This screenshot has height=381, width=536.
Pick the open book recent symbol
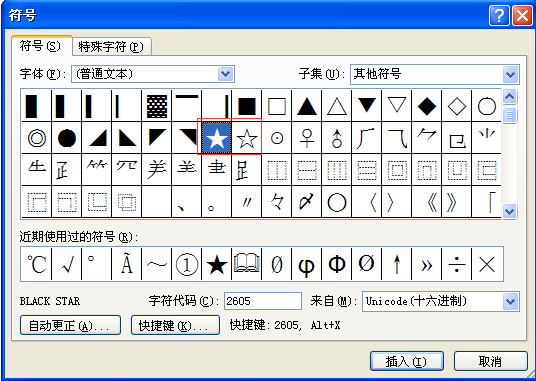coord(246,264)
